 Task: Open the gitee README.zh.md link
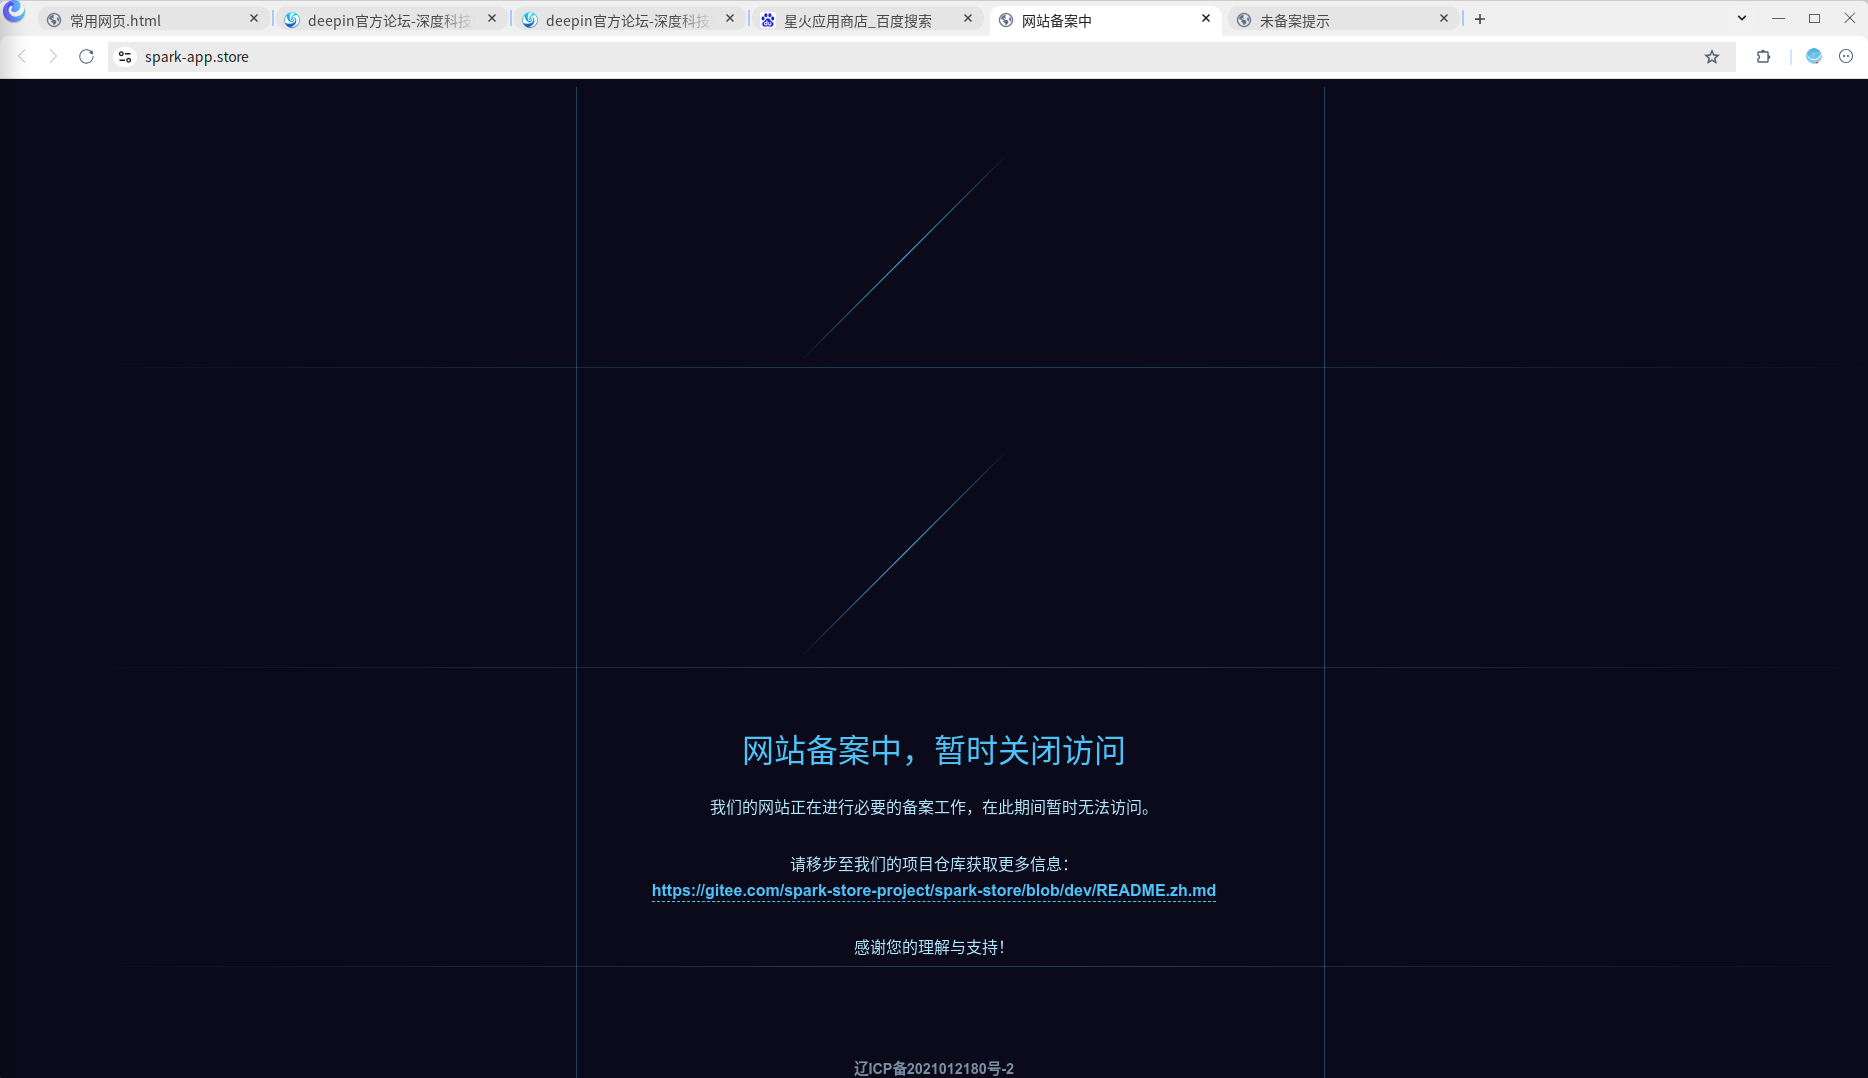point(934,890)
